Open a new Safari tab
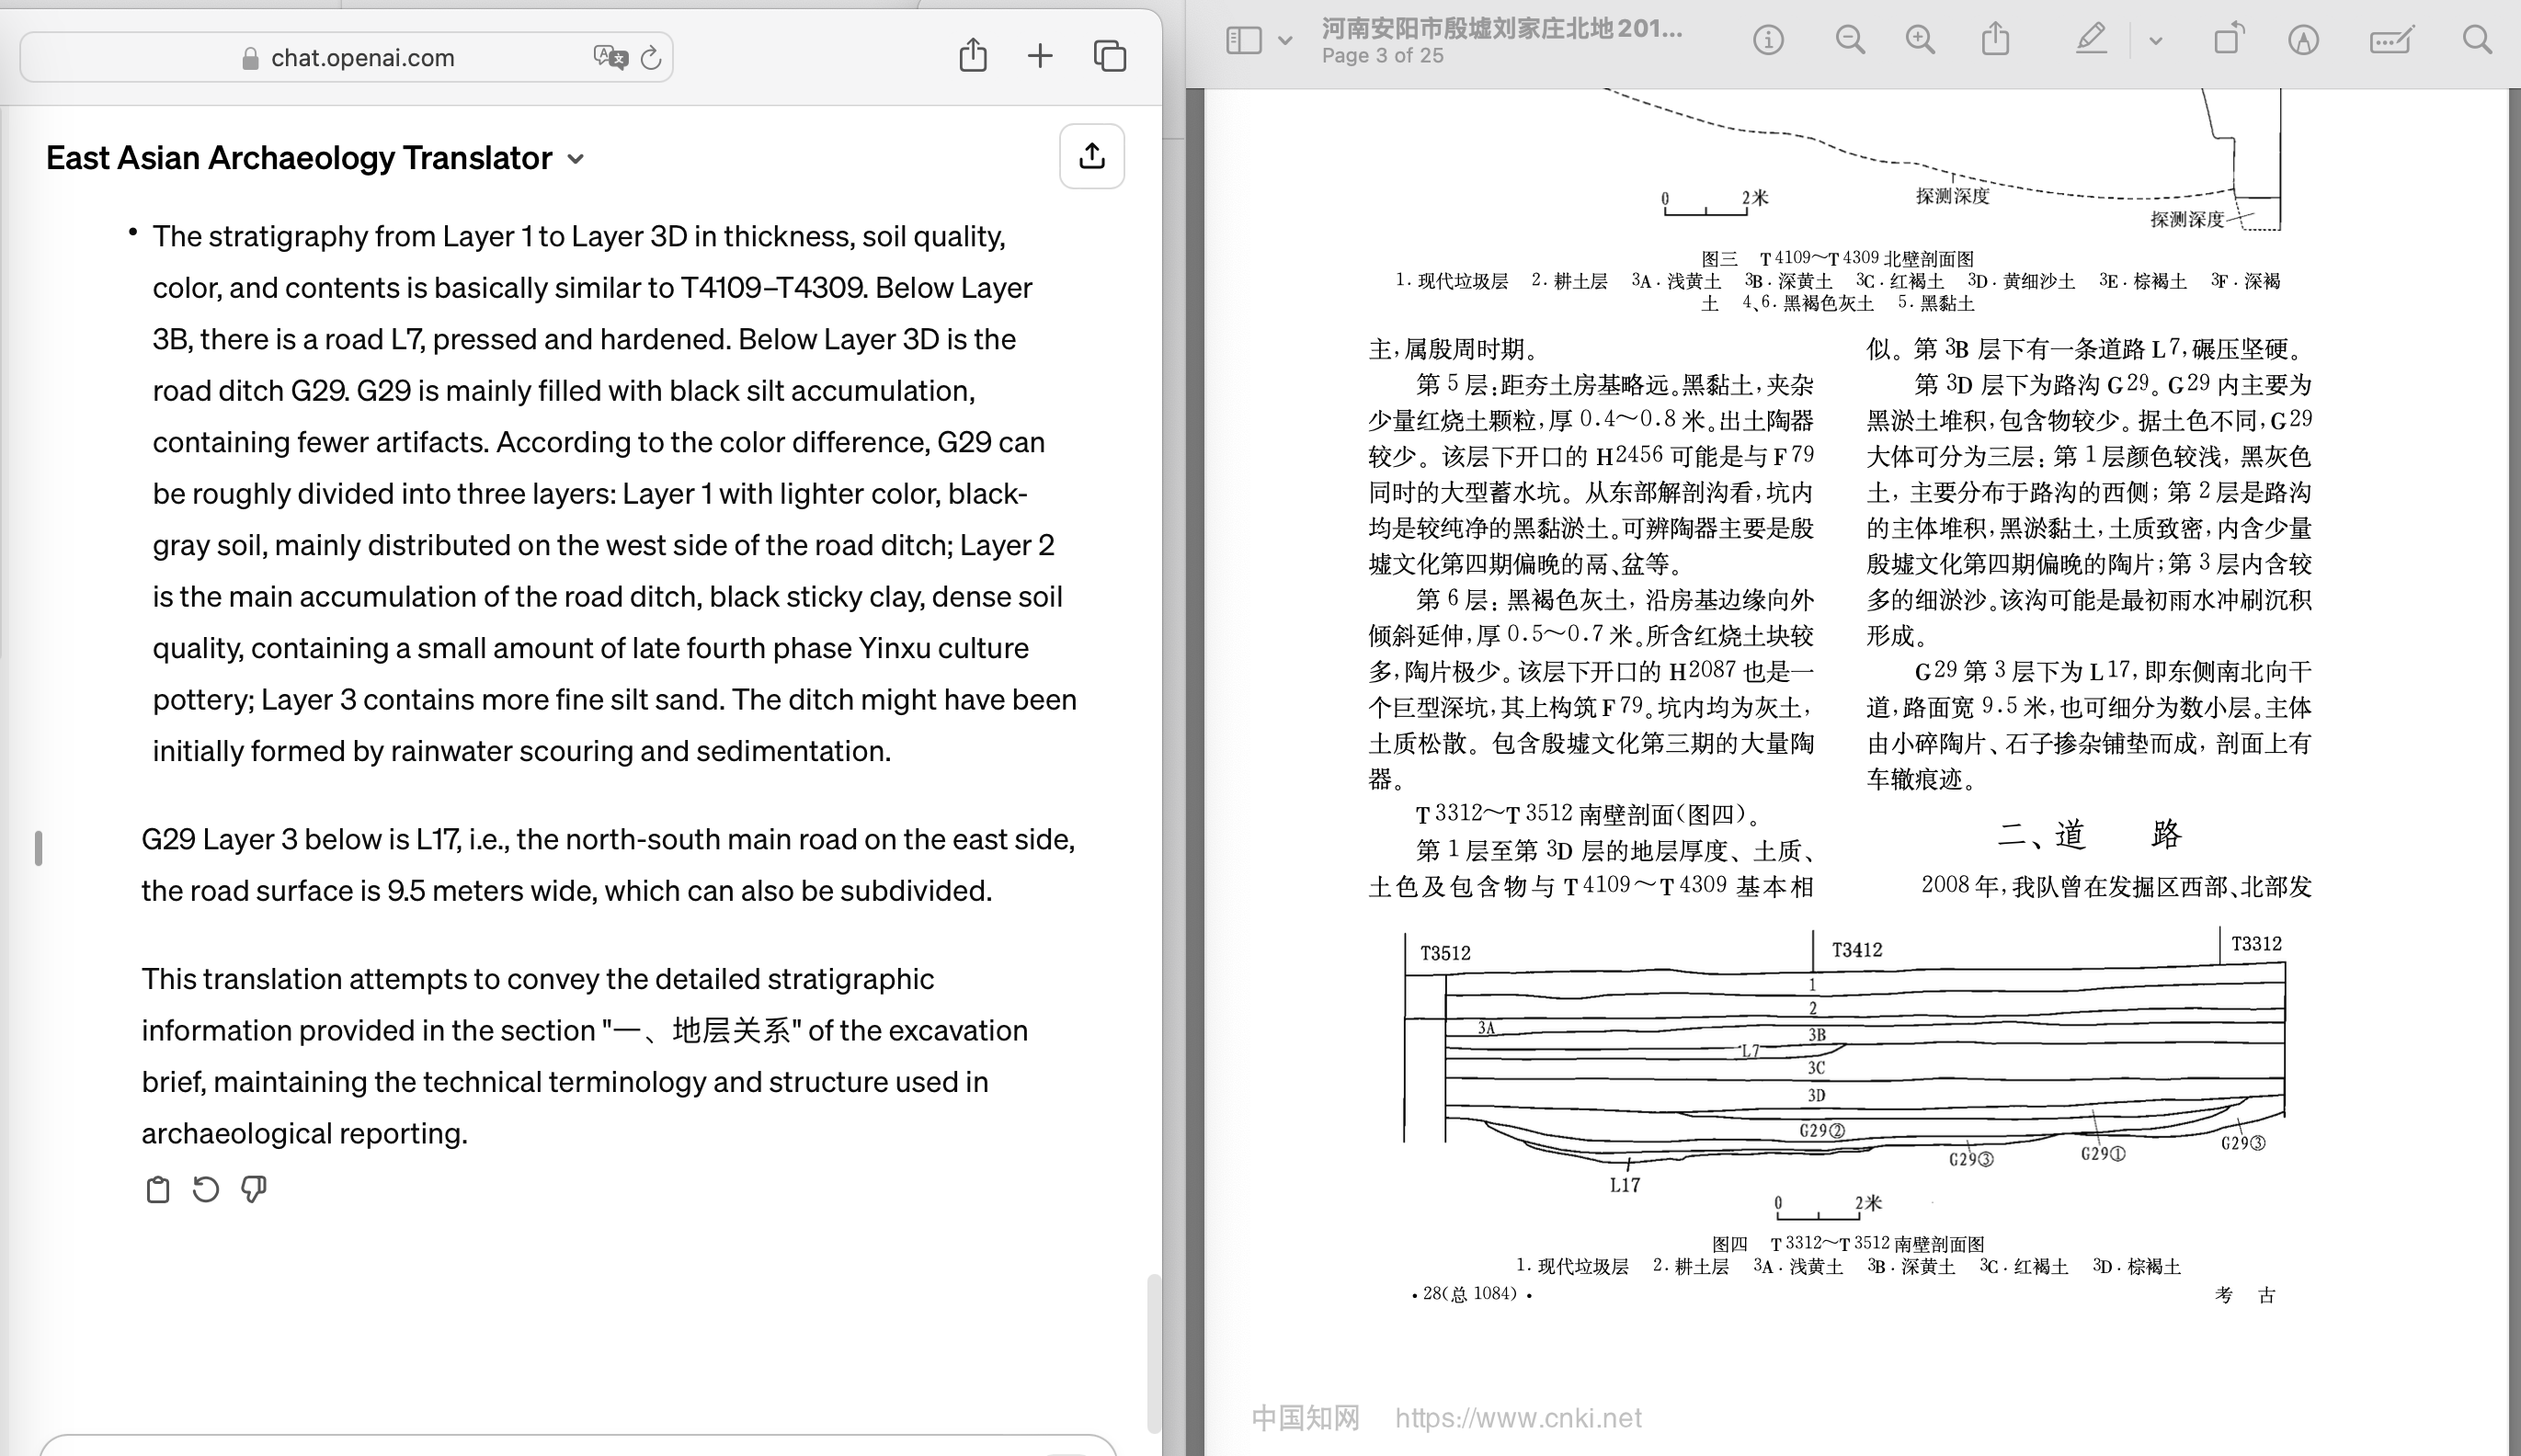Screen dimensions: 2521x1456 point(1040,56)
